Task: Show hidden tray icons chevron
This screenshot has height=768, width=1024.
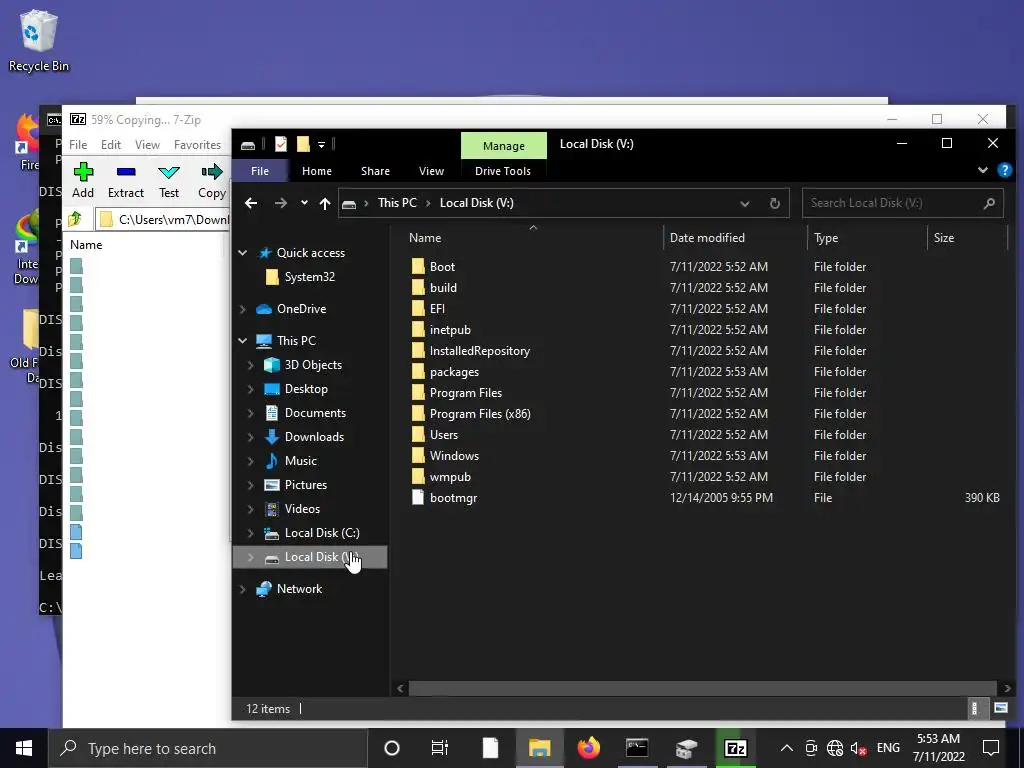Action: click(x=787, y=748)
